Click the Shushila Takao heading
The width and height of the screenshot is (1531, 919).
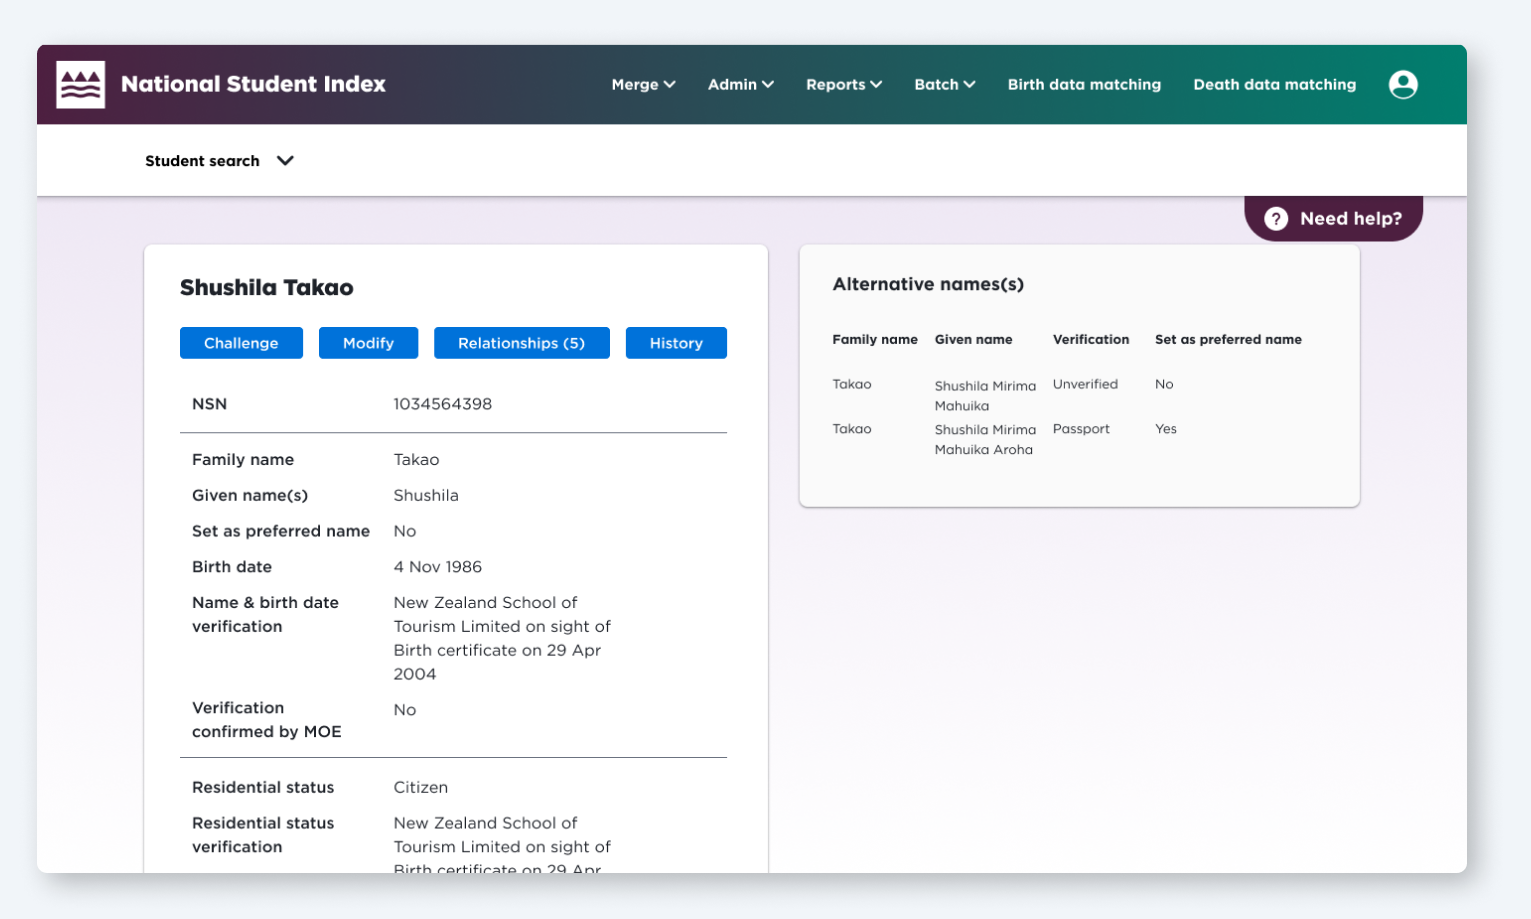[x=266, y=288]
